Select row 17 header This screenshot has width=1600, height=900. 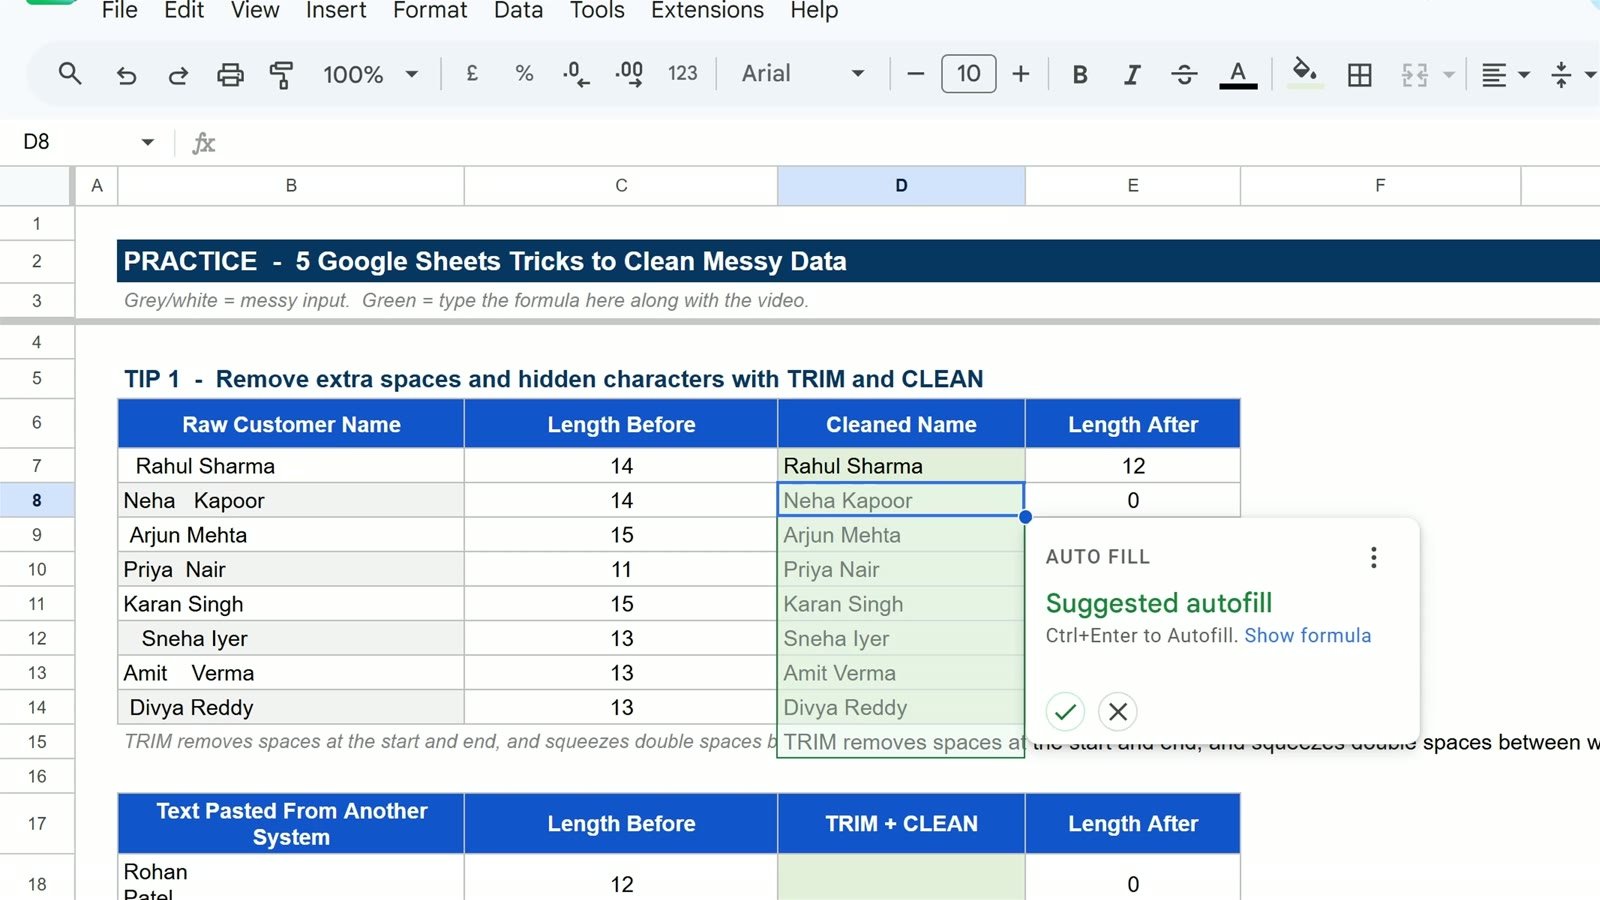[37, 823]
